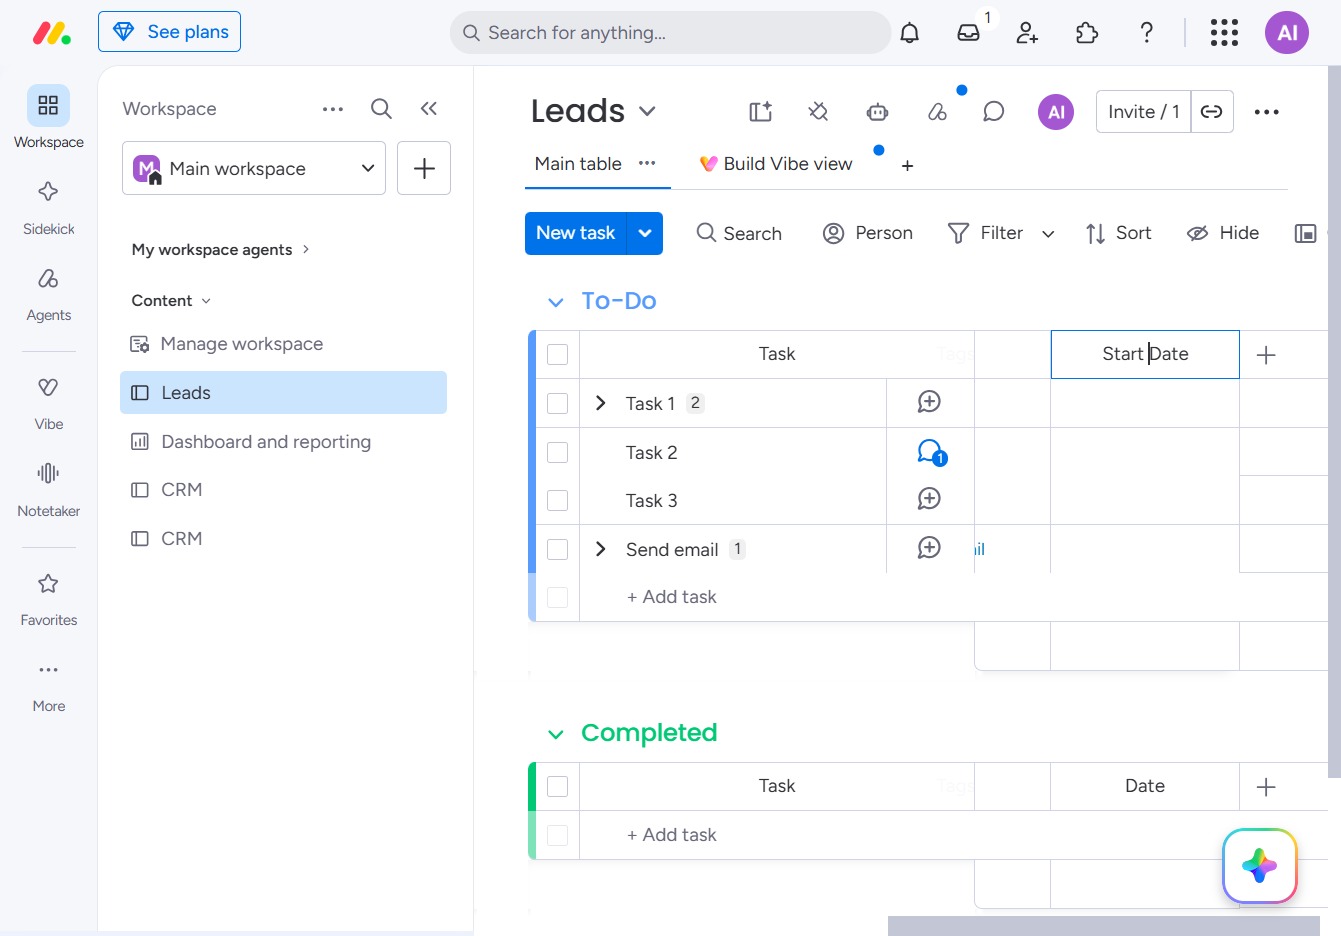Open Sidekick in left rail
This screenshot has width=1341, height=936.
point(48,206)
